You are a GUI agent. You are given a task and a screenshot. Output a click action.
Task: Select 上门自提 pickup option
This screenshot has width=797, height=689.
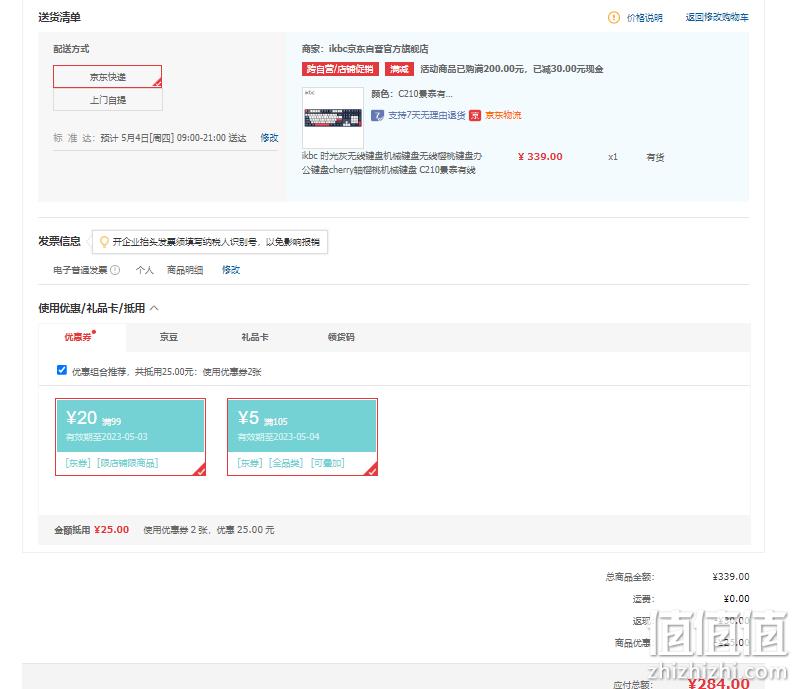108,100
